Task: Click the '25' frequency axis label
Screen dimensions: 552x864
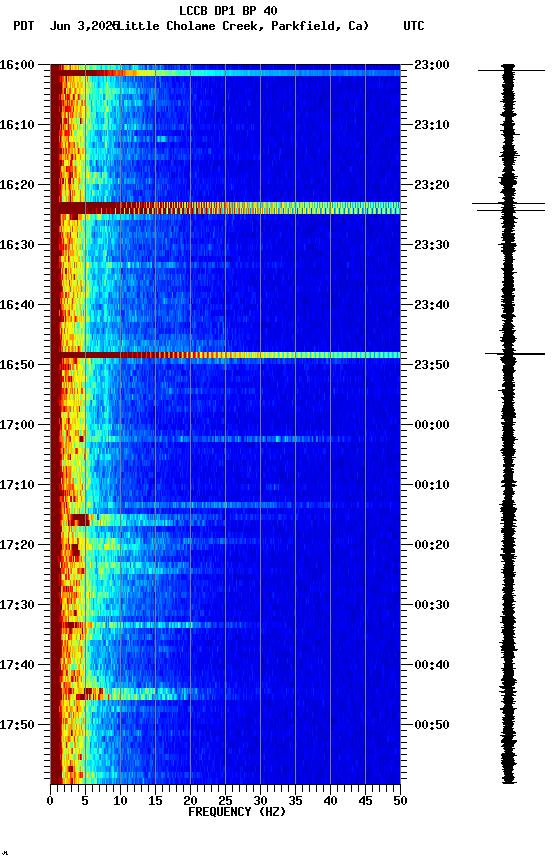Action: tap(225, 801)
